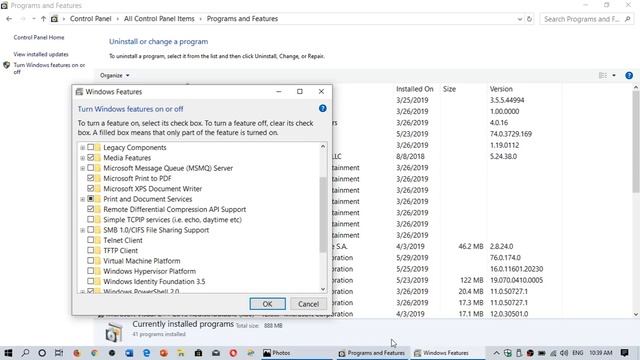Go up one level in Control Panel
This screenshot has height=360, width=640.
pos(43,19)
